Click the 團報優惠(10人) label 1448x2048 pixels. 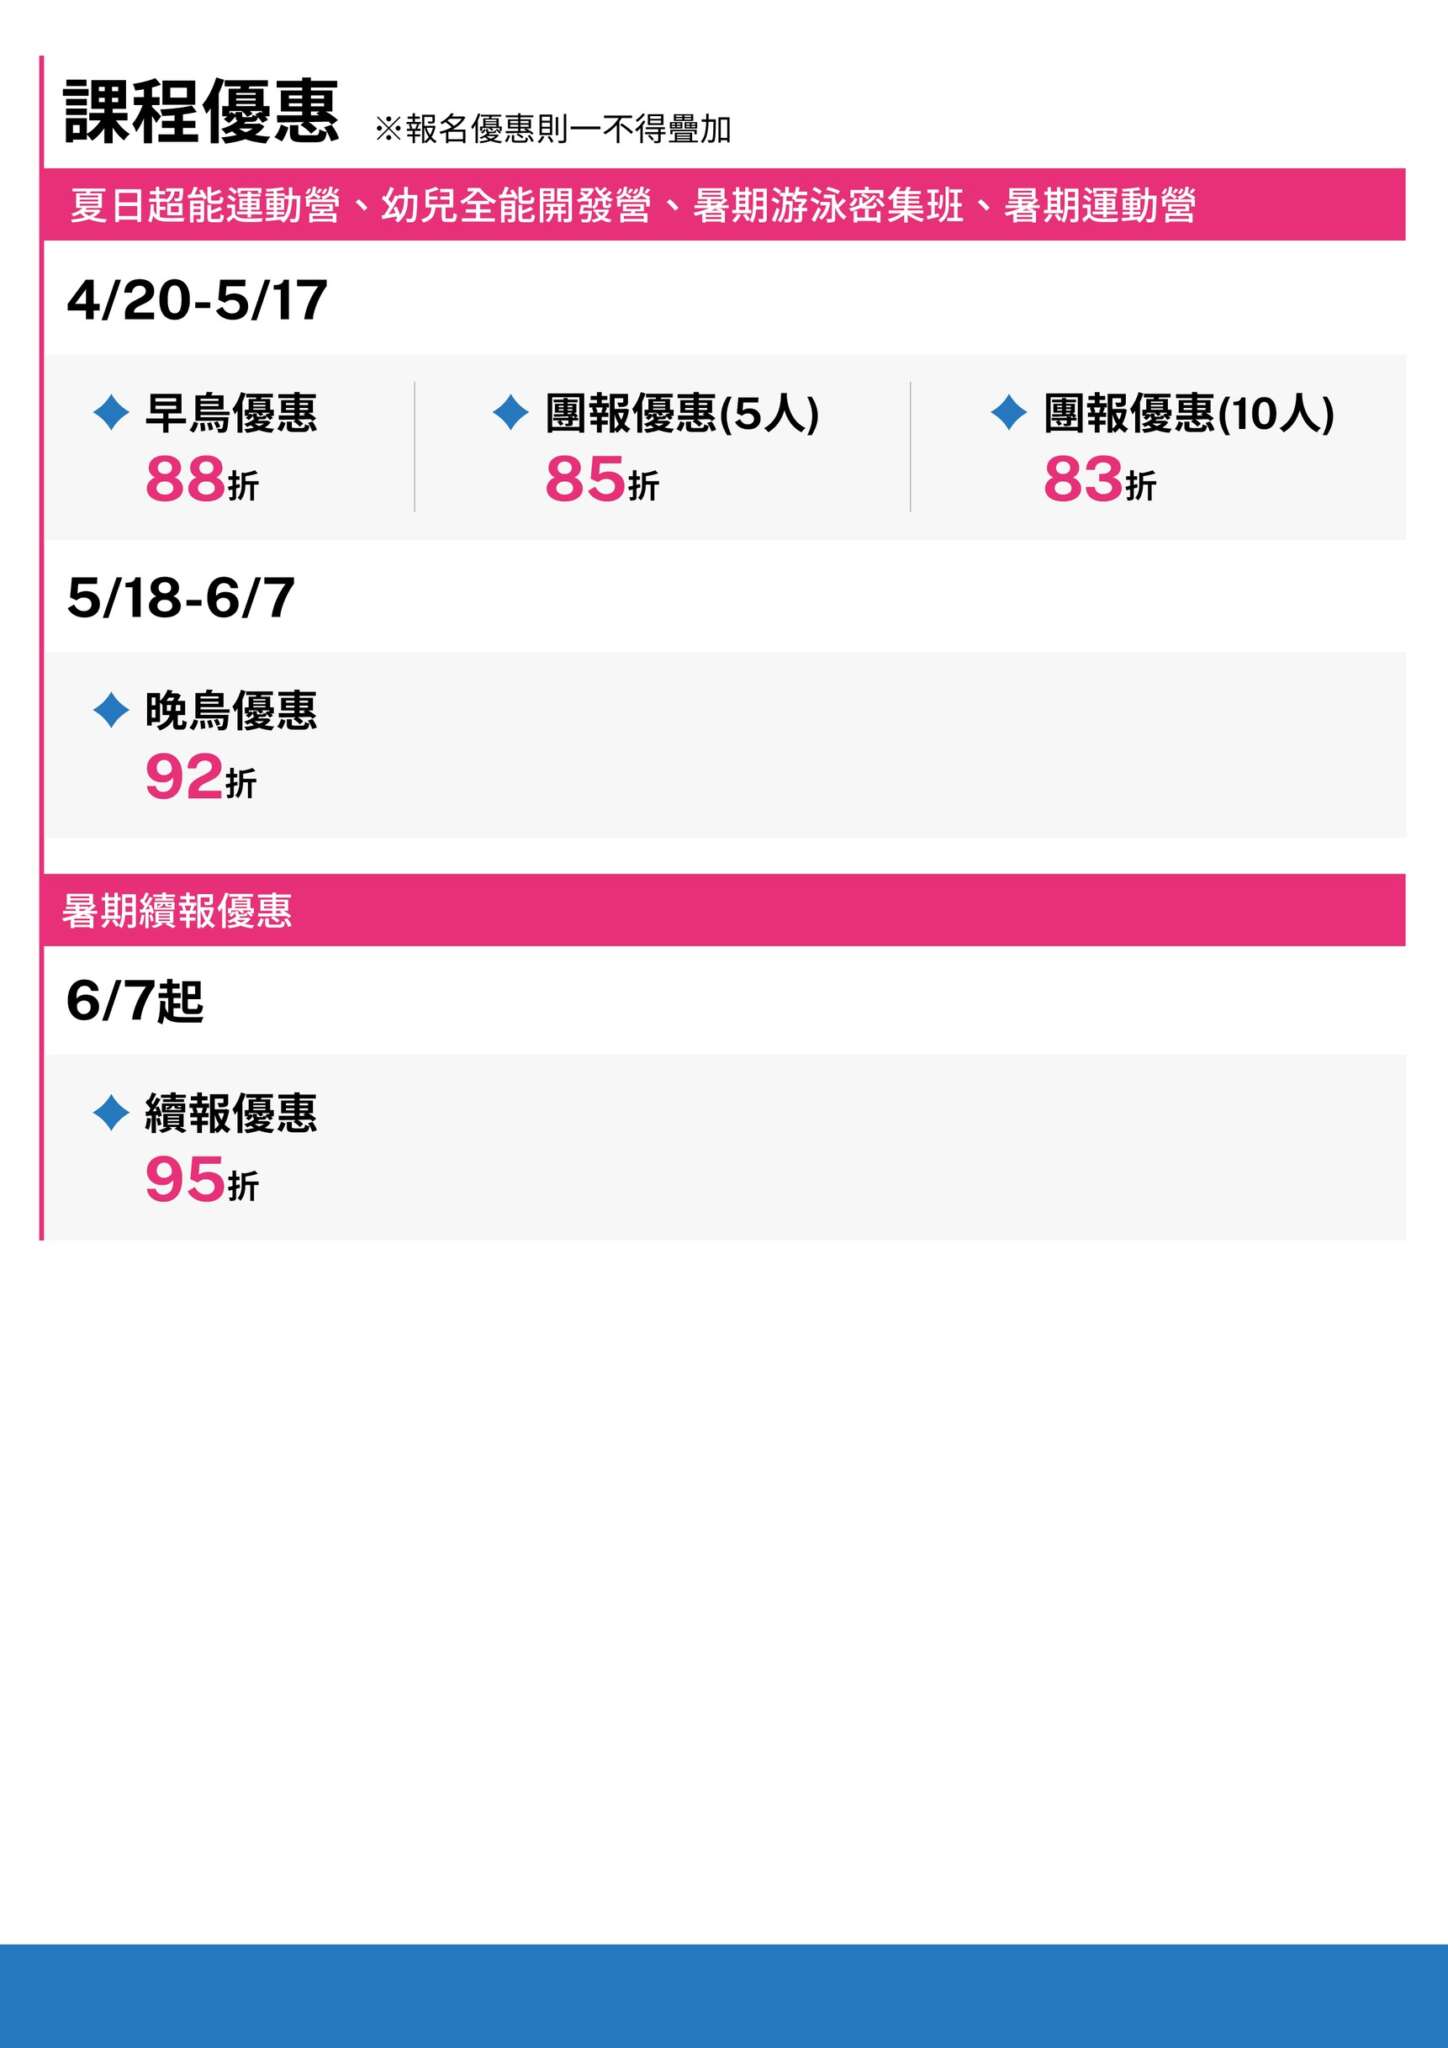point(1188,412)
